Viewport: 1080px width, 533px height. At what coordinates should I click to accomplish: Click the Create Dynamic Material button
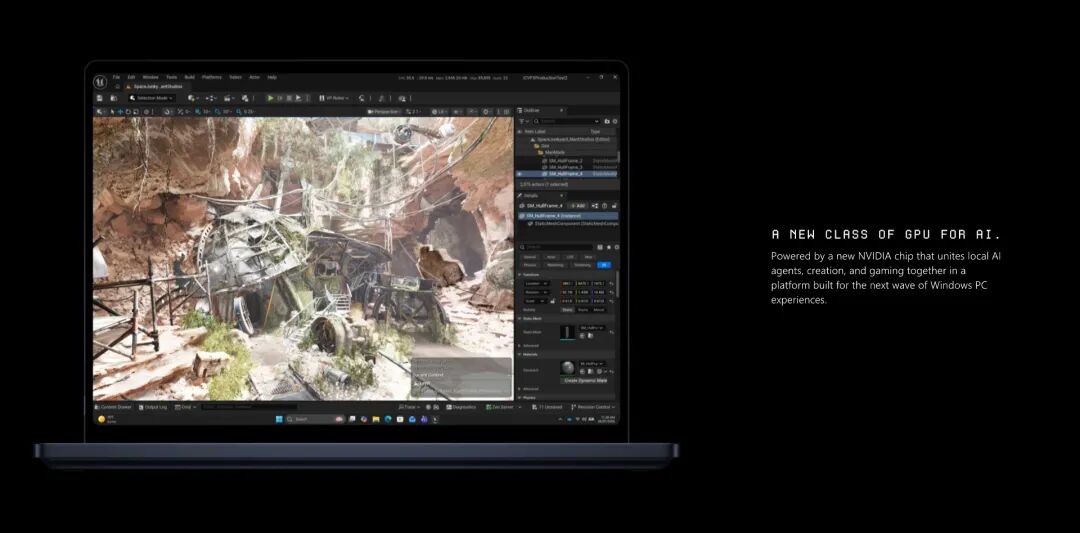pos(585,381)
